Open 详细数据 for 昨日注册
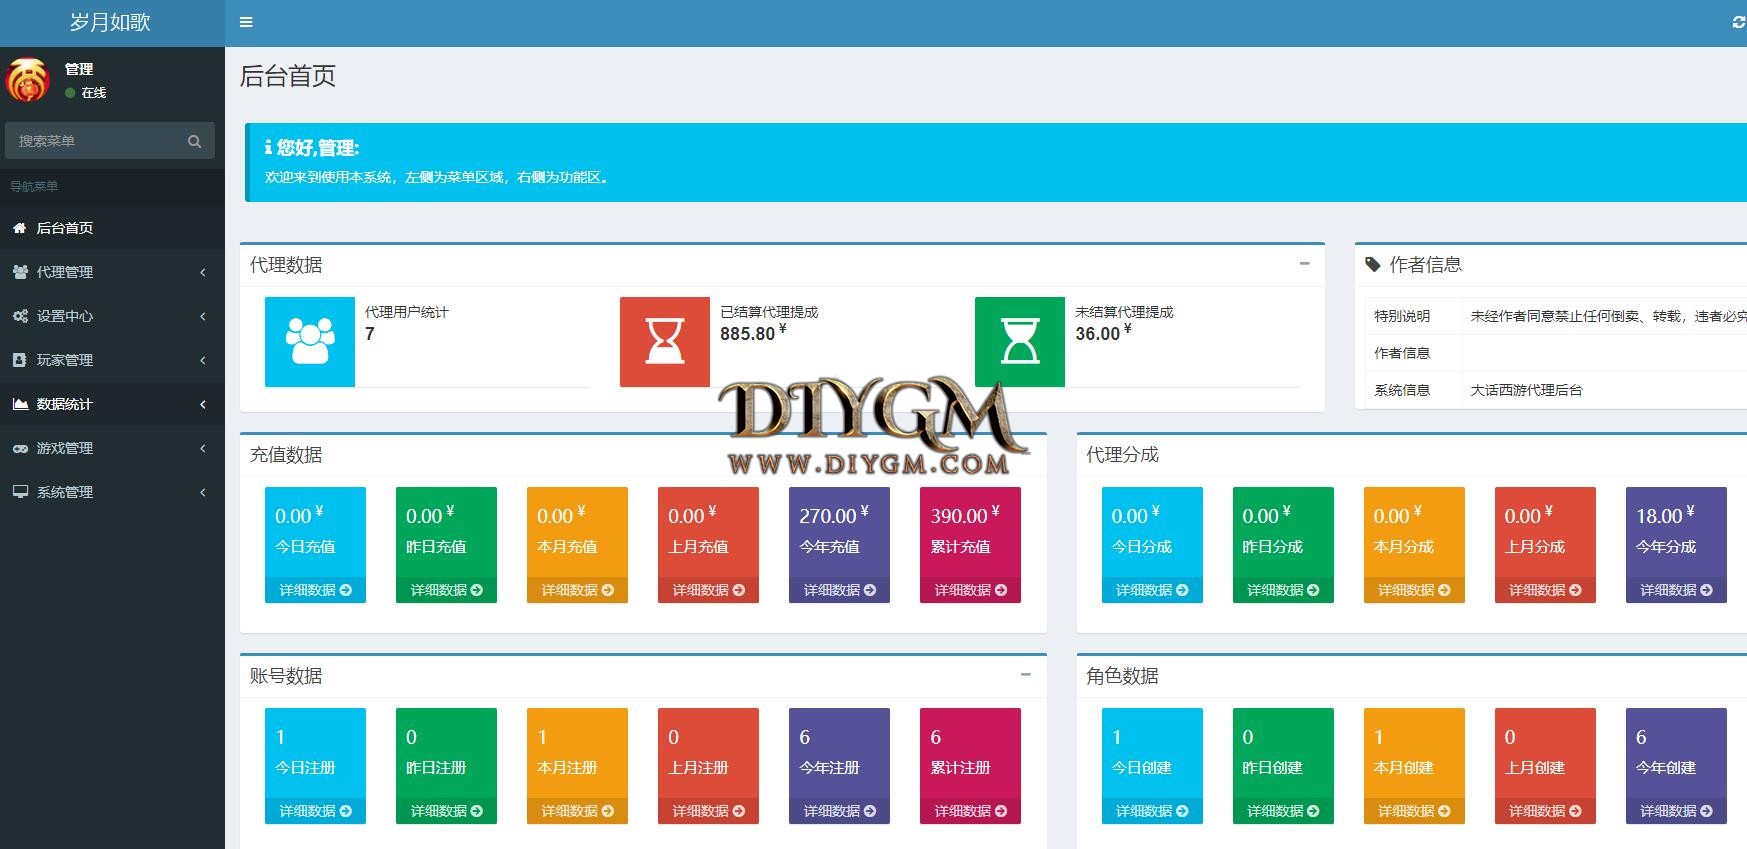1747x849 pixels. pos(446,811)
